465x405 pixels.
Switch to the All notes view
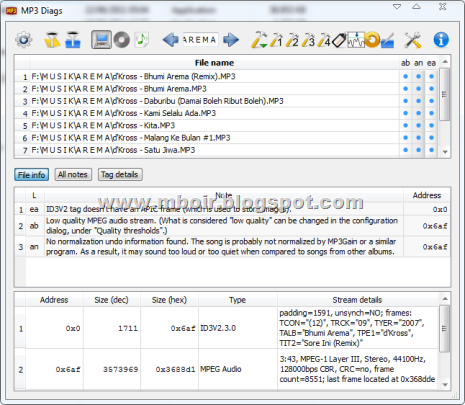click(x=73, y=175)
